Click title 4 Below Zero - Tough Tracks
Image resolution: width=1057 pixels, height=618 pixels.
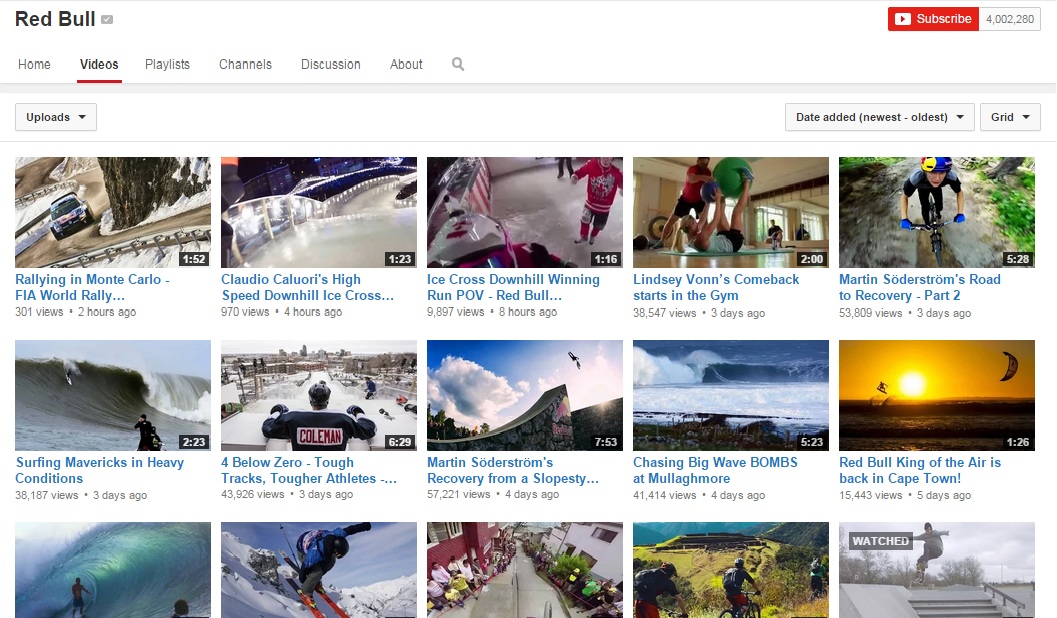click(309, 470)
